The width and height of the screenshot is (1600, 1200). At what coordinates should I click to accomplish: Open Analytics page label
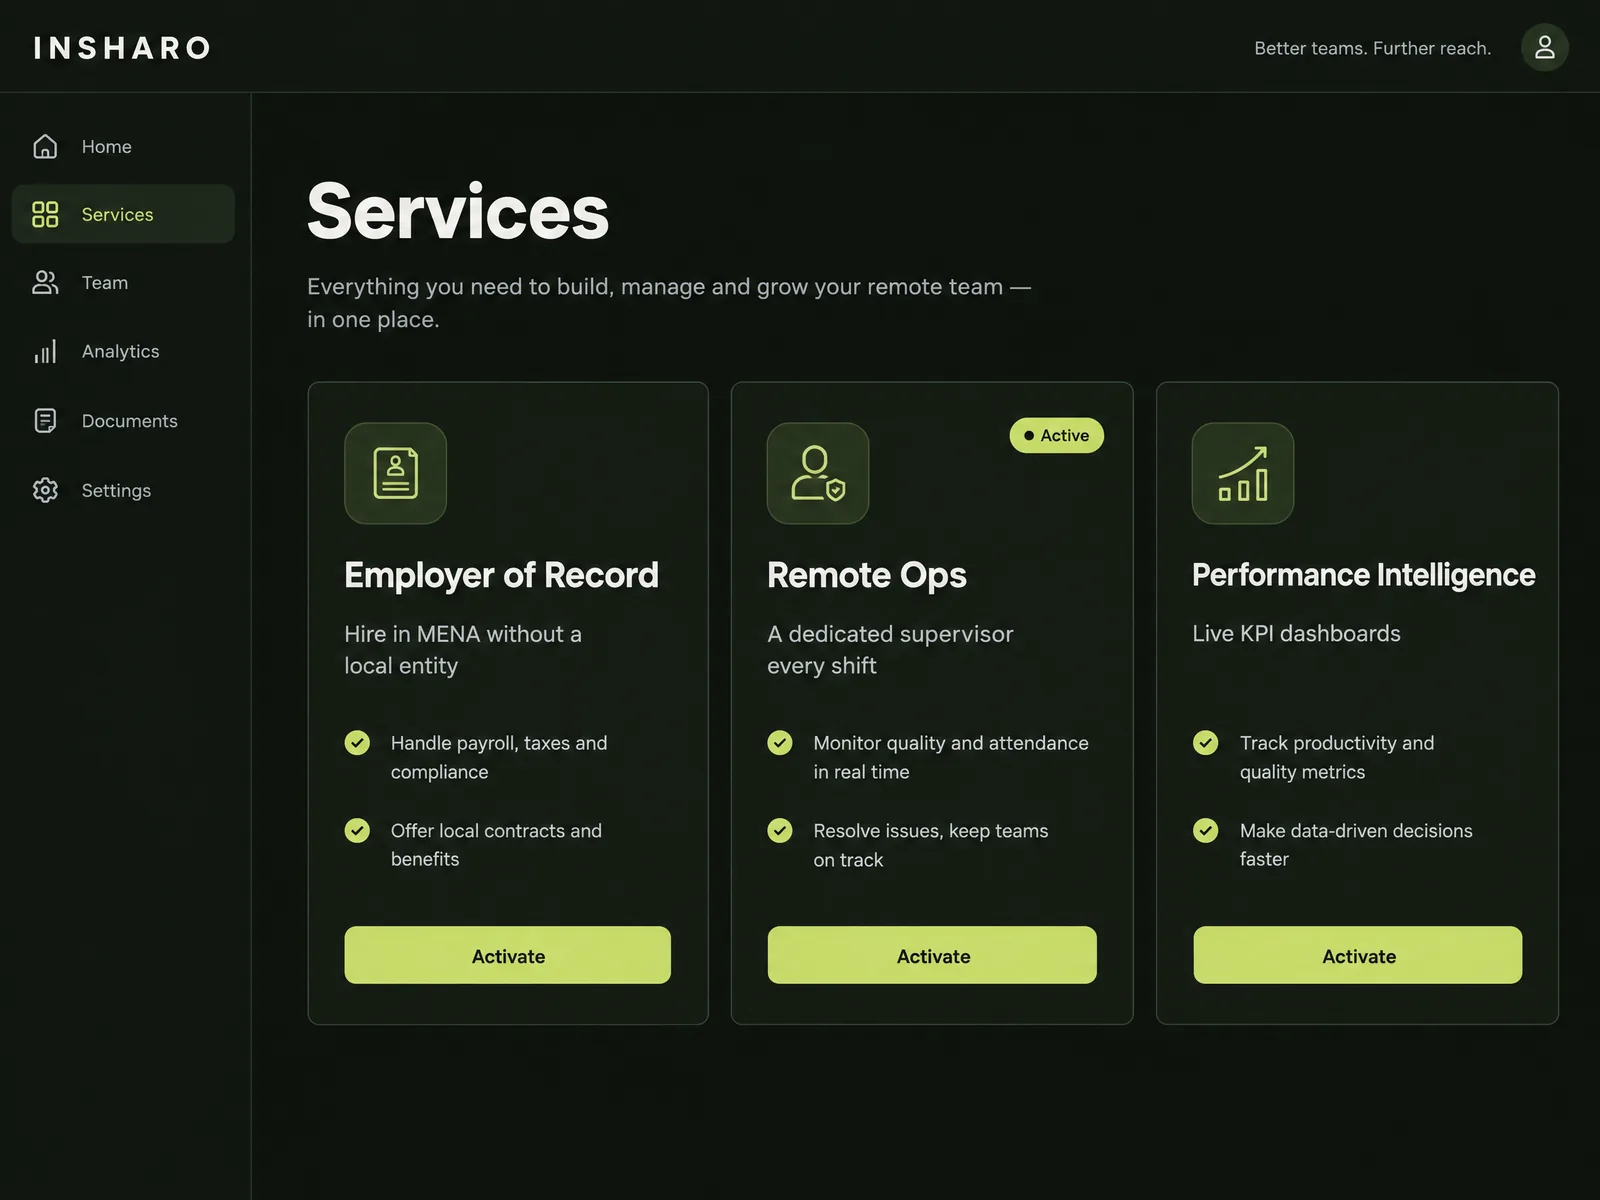(x=120, y=351)
